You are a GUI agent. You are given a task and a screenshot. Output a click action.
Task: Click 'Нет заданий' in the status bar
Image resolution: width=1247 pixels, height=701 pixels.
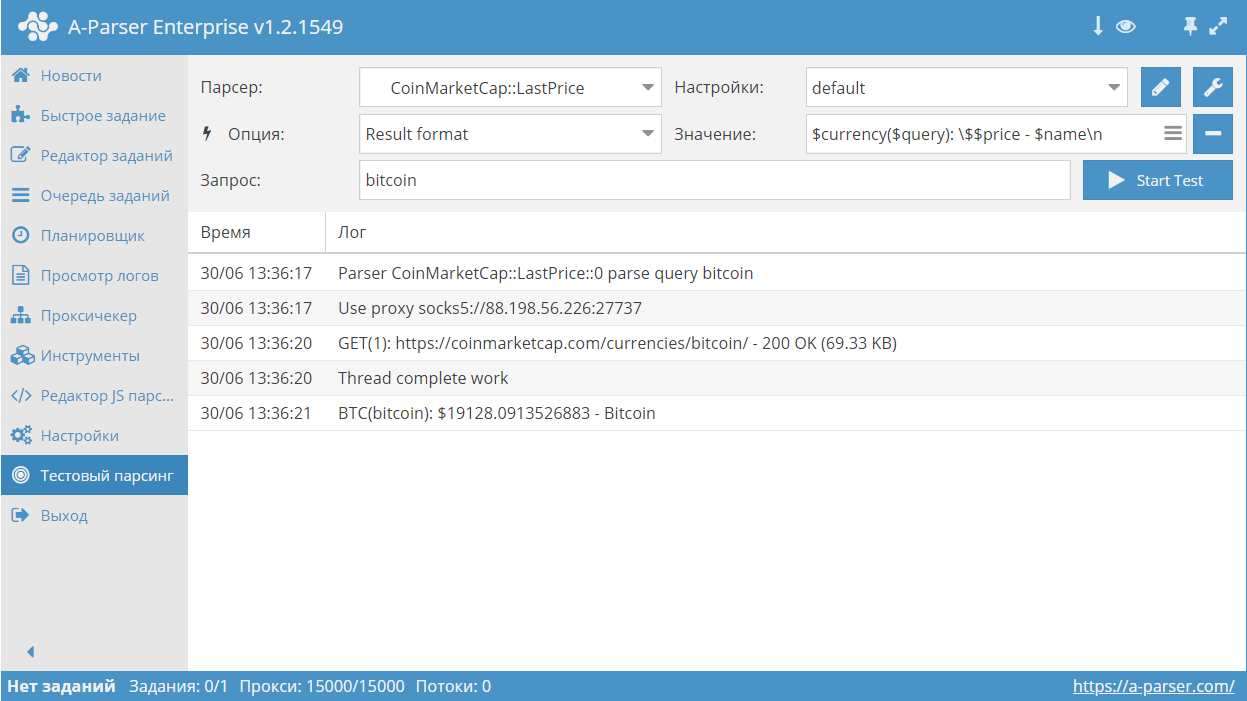pyautogui.click(x=61, y=686)
